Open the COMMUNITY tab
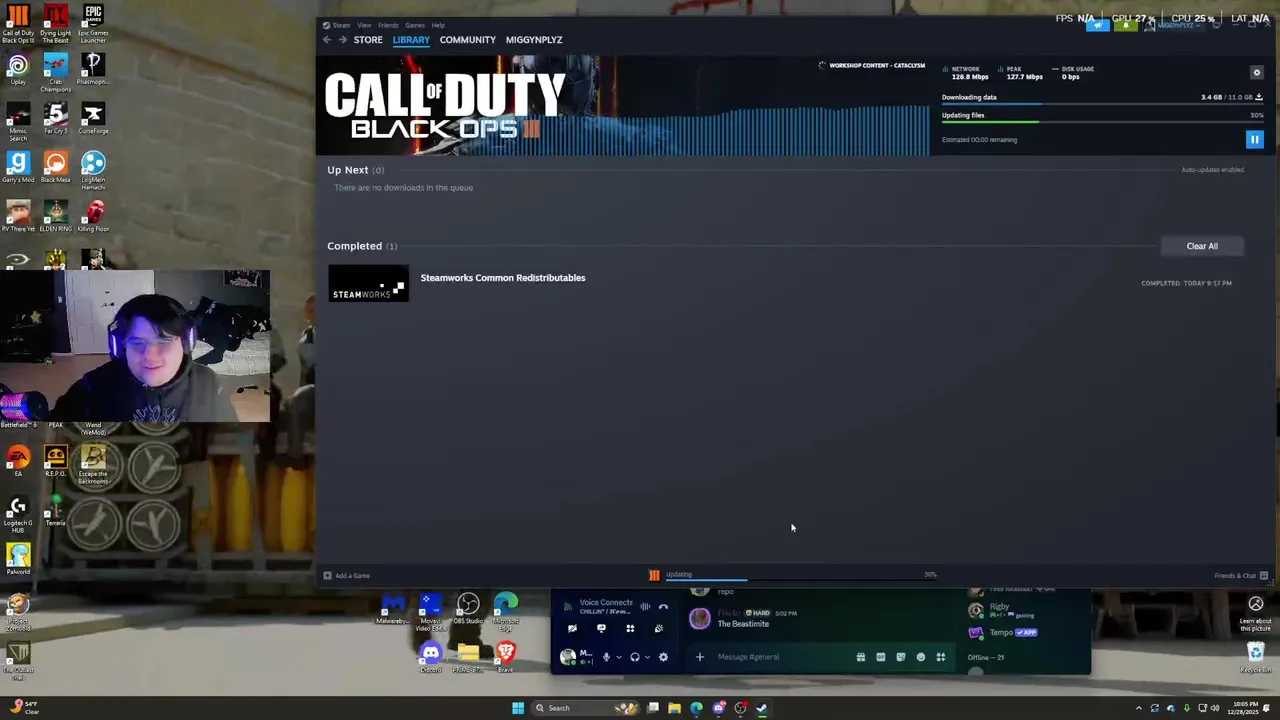The height and width of the screenshot is (720, 1280). coord(467,40)
